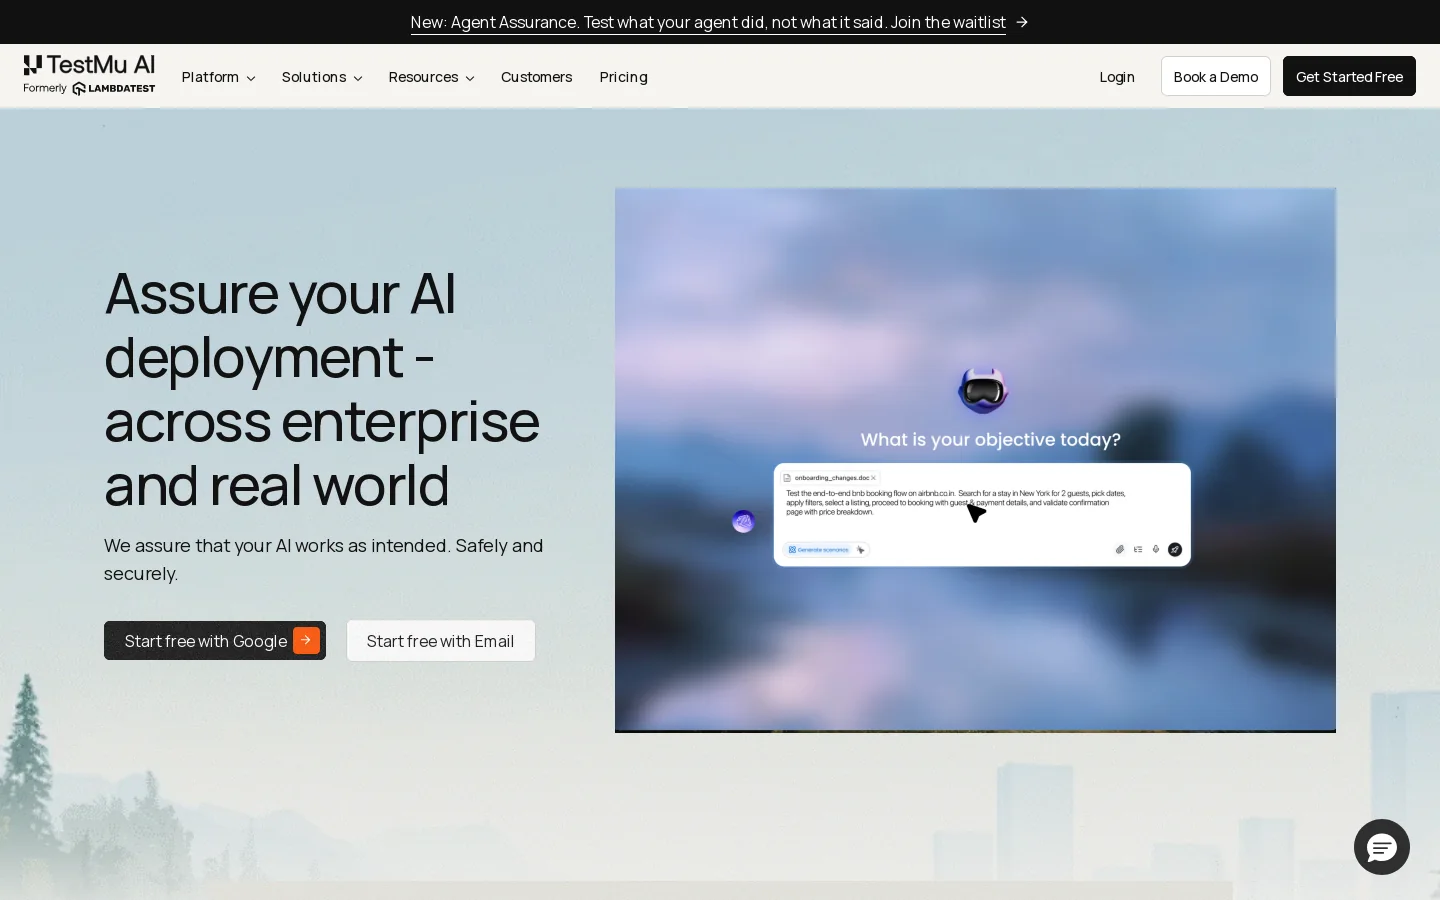Click the 'We assure that your AI works' subtext
Screen dimensions: 1440x900
click(324, 559)
